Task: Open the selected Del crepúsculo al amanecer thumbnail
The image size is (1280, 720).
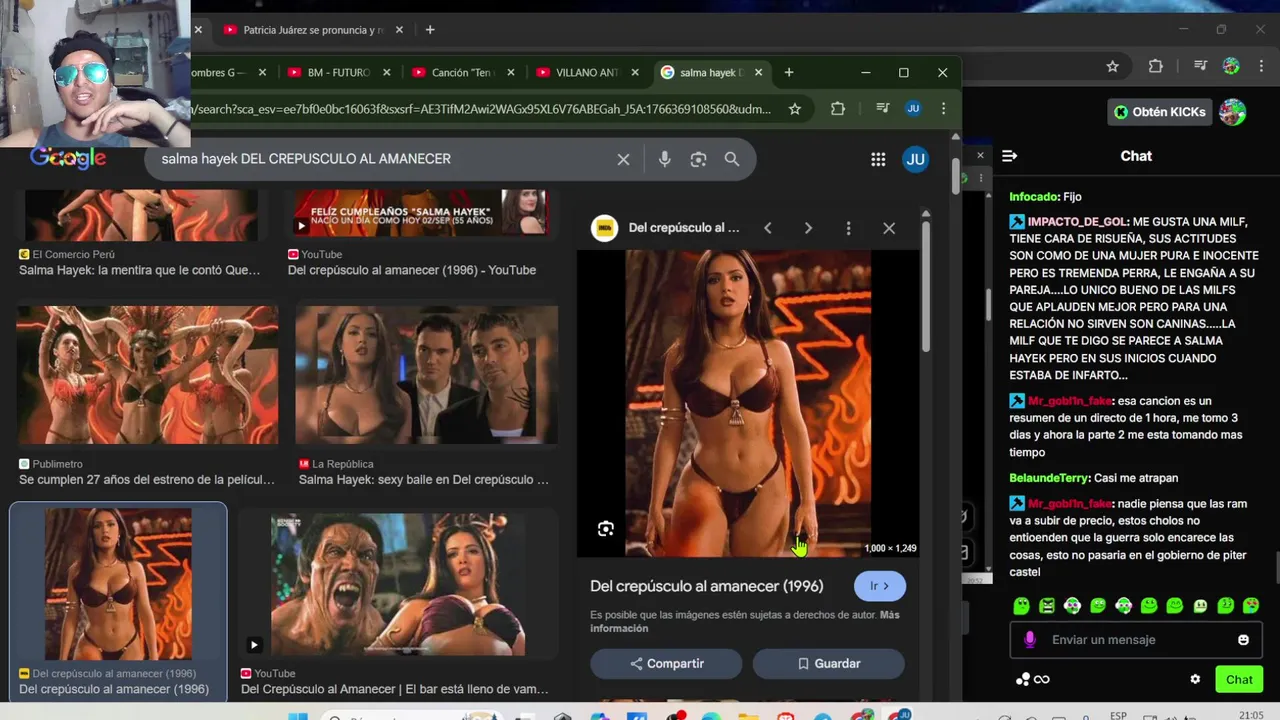Action: [x=118, y=584]
